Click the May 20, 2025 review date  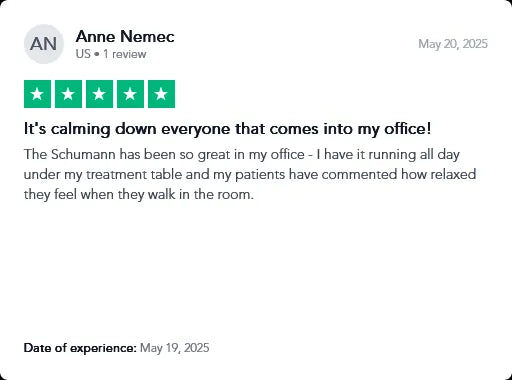coord(453,44)
